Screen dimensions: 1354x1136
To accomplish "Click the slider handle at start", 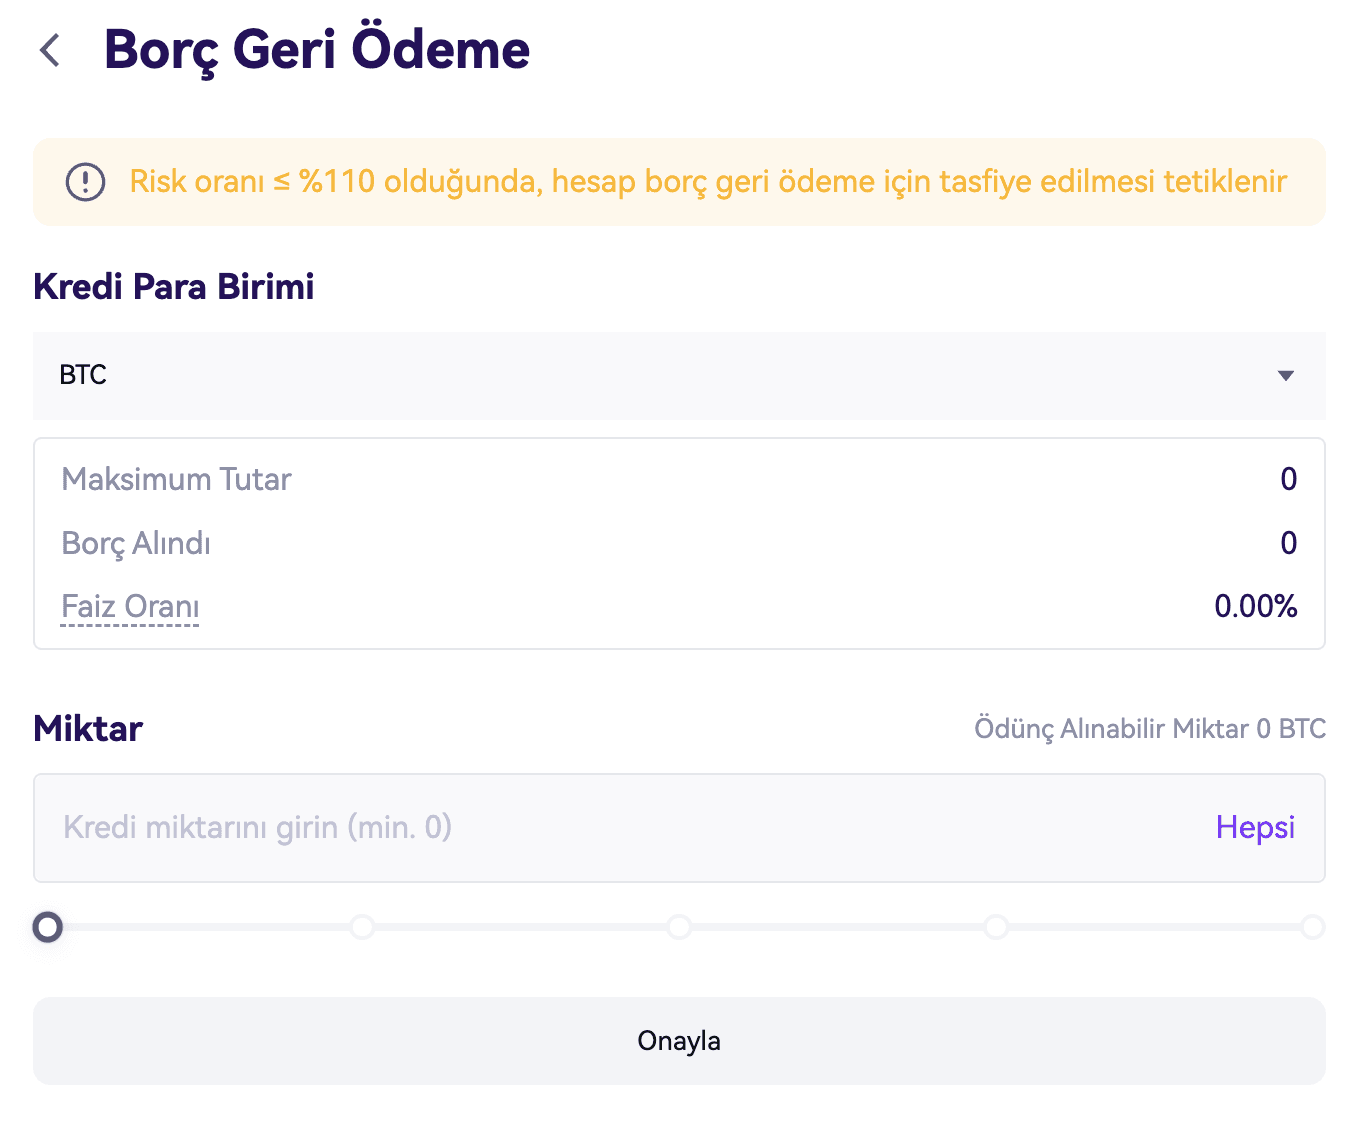I will tap(47, 928).
